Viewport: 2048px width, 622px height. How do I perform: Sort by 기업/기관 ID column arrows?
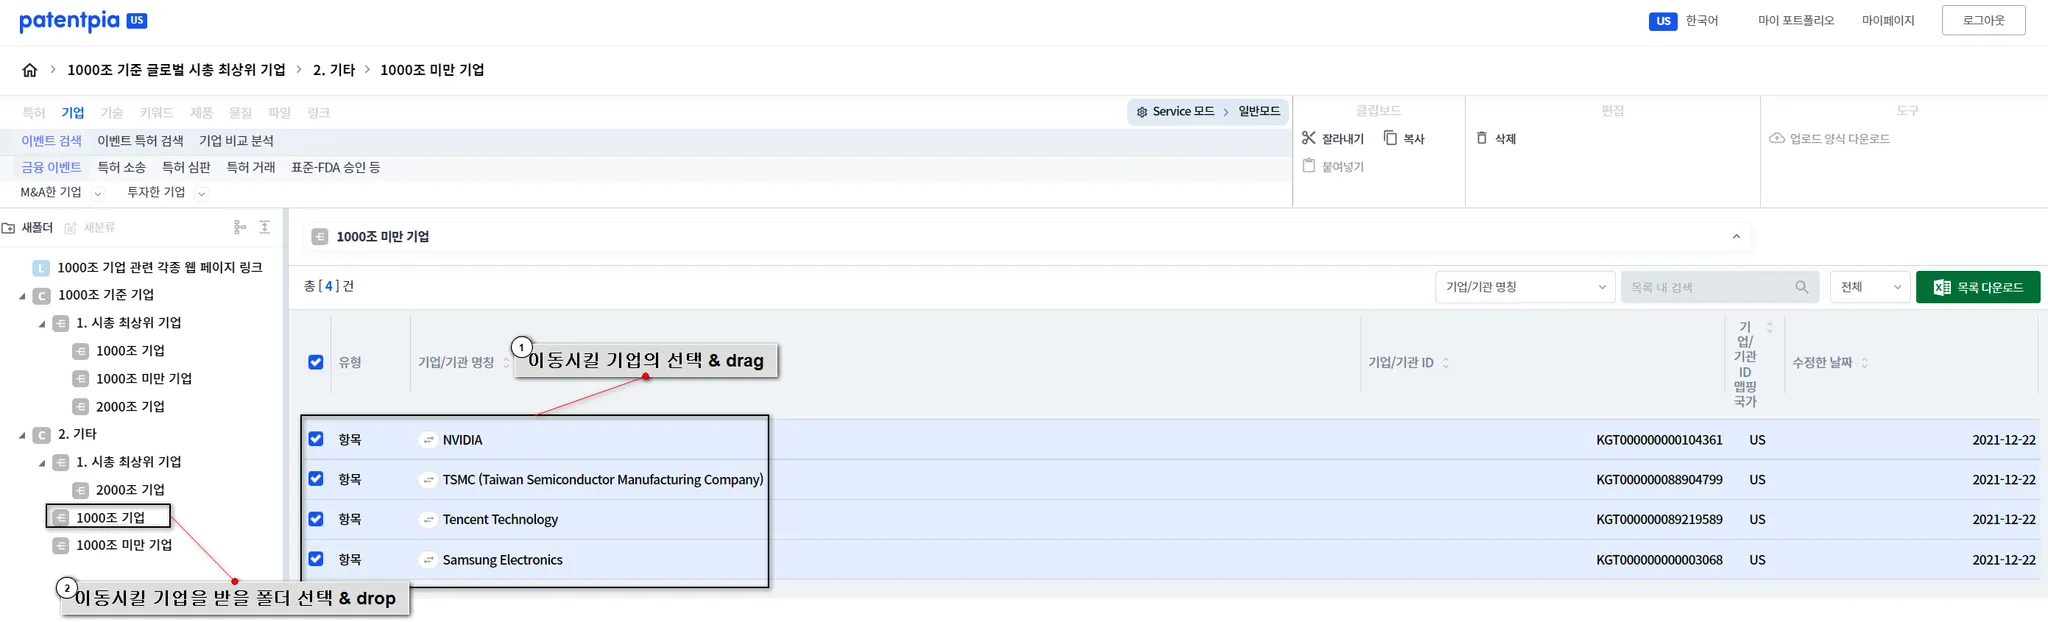click(1446, 363)
